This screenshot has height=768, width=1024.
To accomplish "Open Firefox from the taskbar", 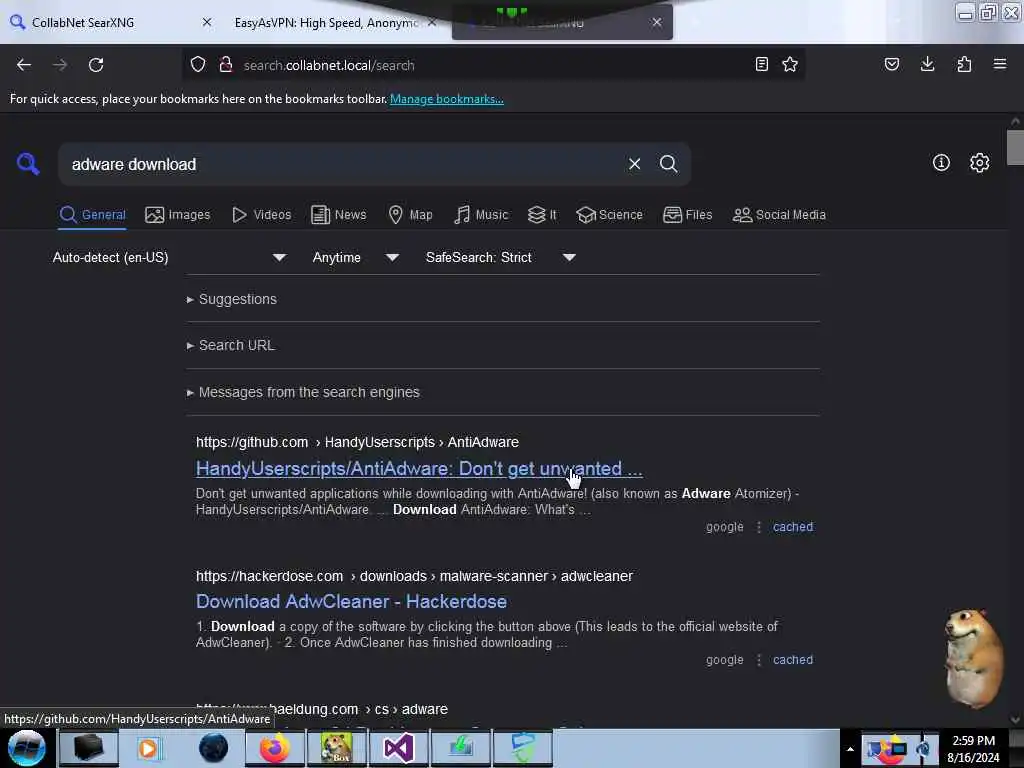I will (x=275, y=748).
